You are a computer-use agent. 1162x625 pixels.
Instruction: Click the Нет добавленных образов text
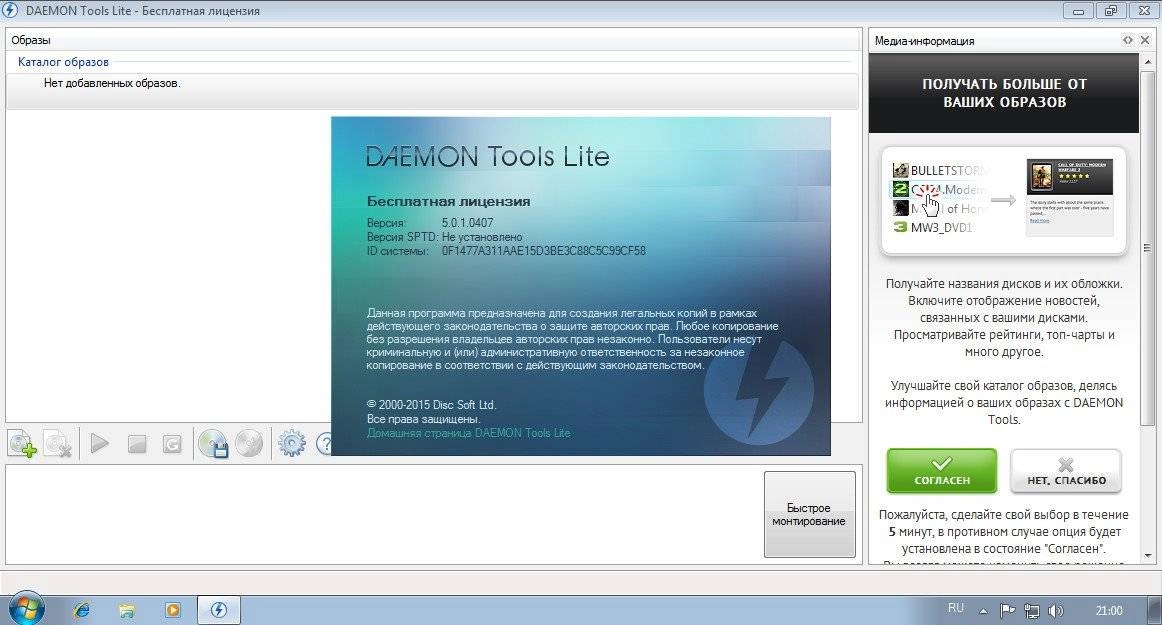[112, 83]
